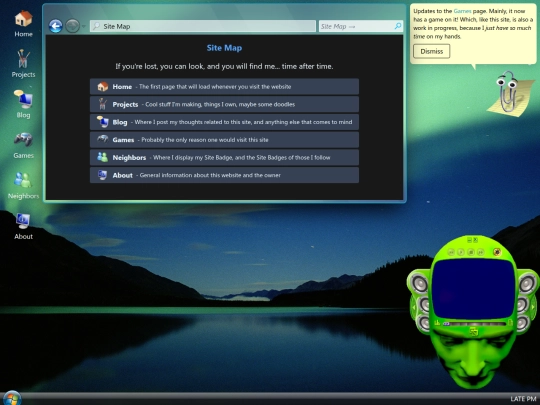Open the Projects row in site map
Image resolution: width=540 pixels, height=405 pixels.
(x=224, y=104)
